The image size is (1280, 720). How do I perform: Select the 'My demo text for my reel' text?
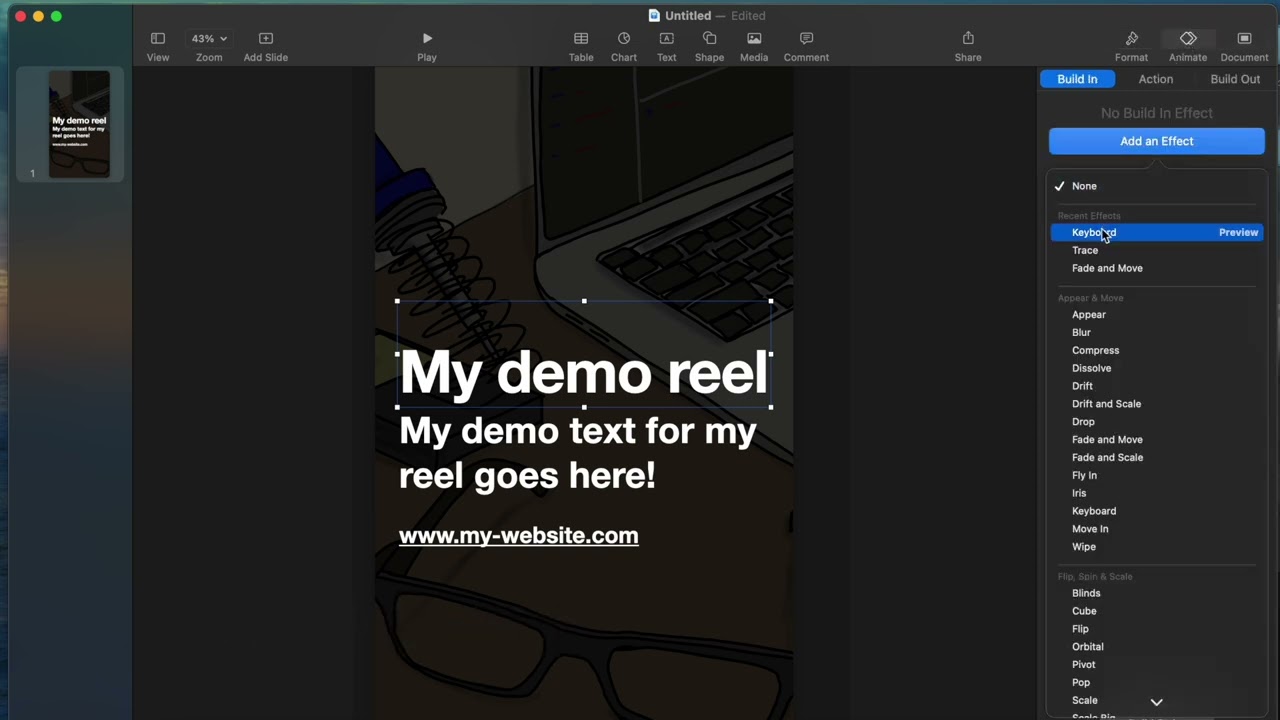tap(577, 453)
